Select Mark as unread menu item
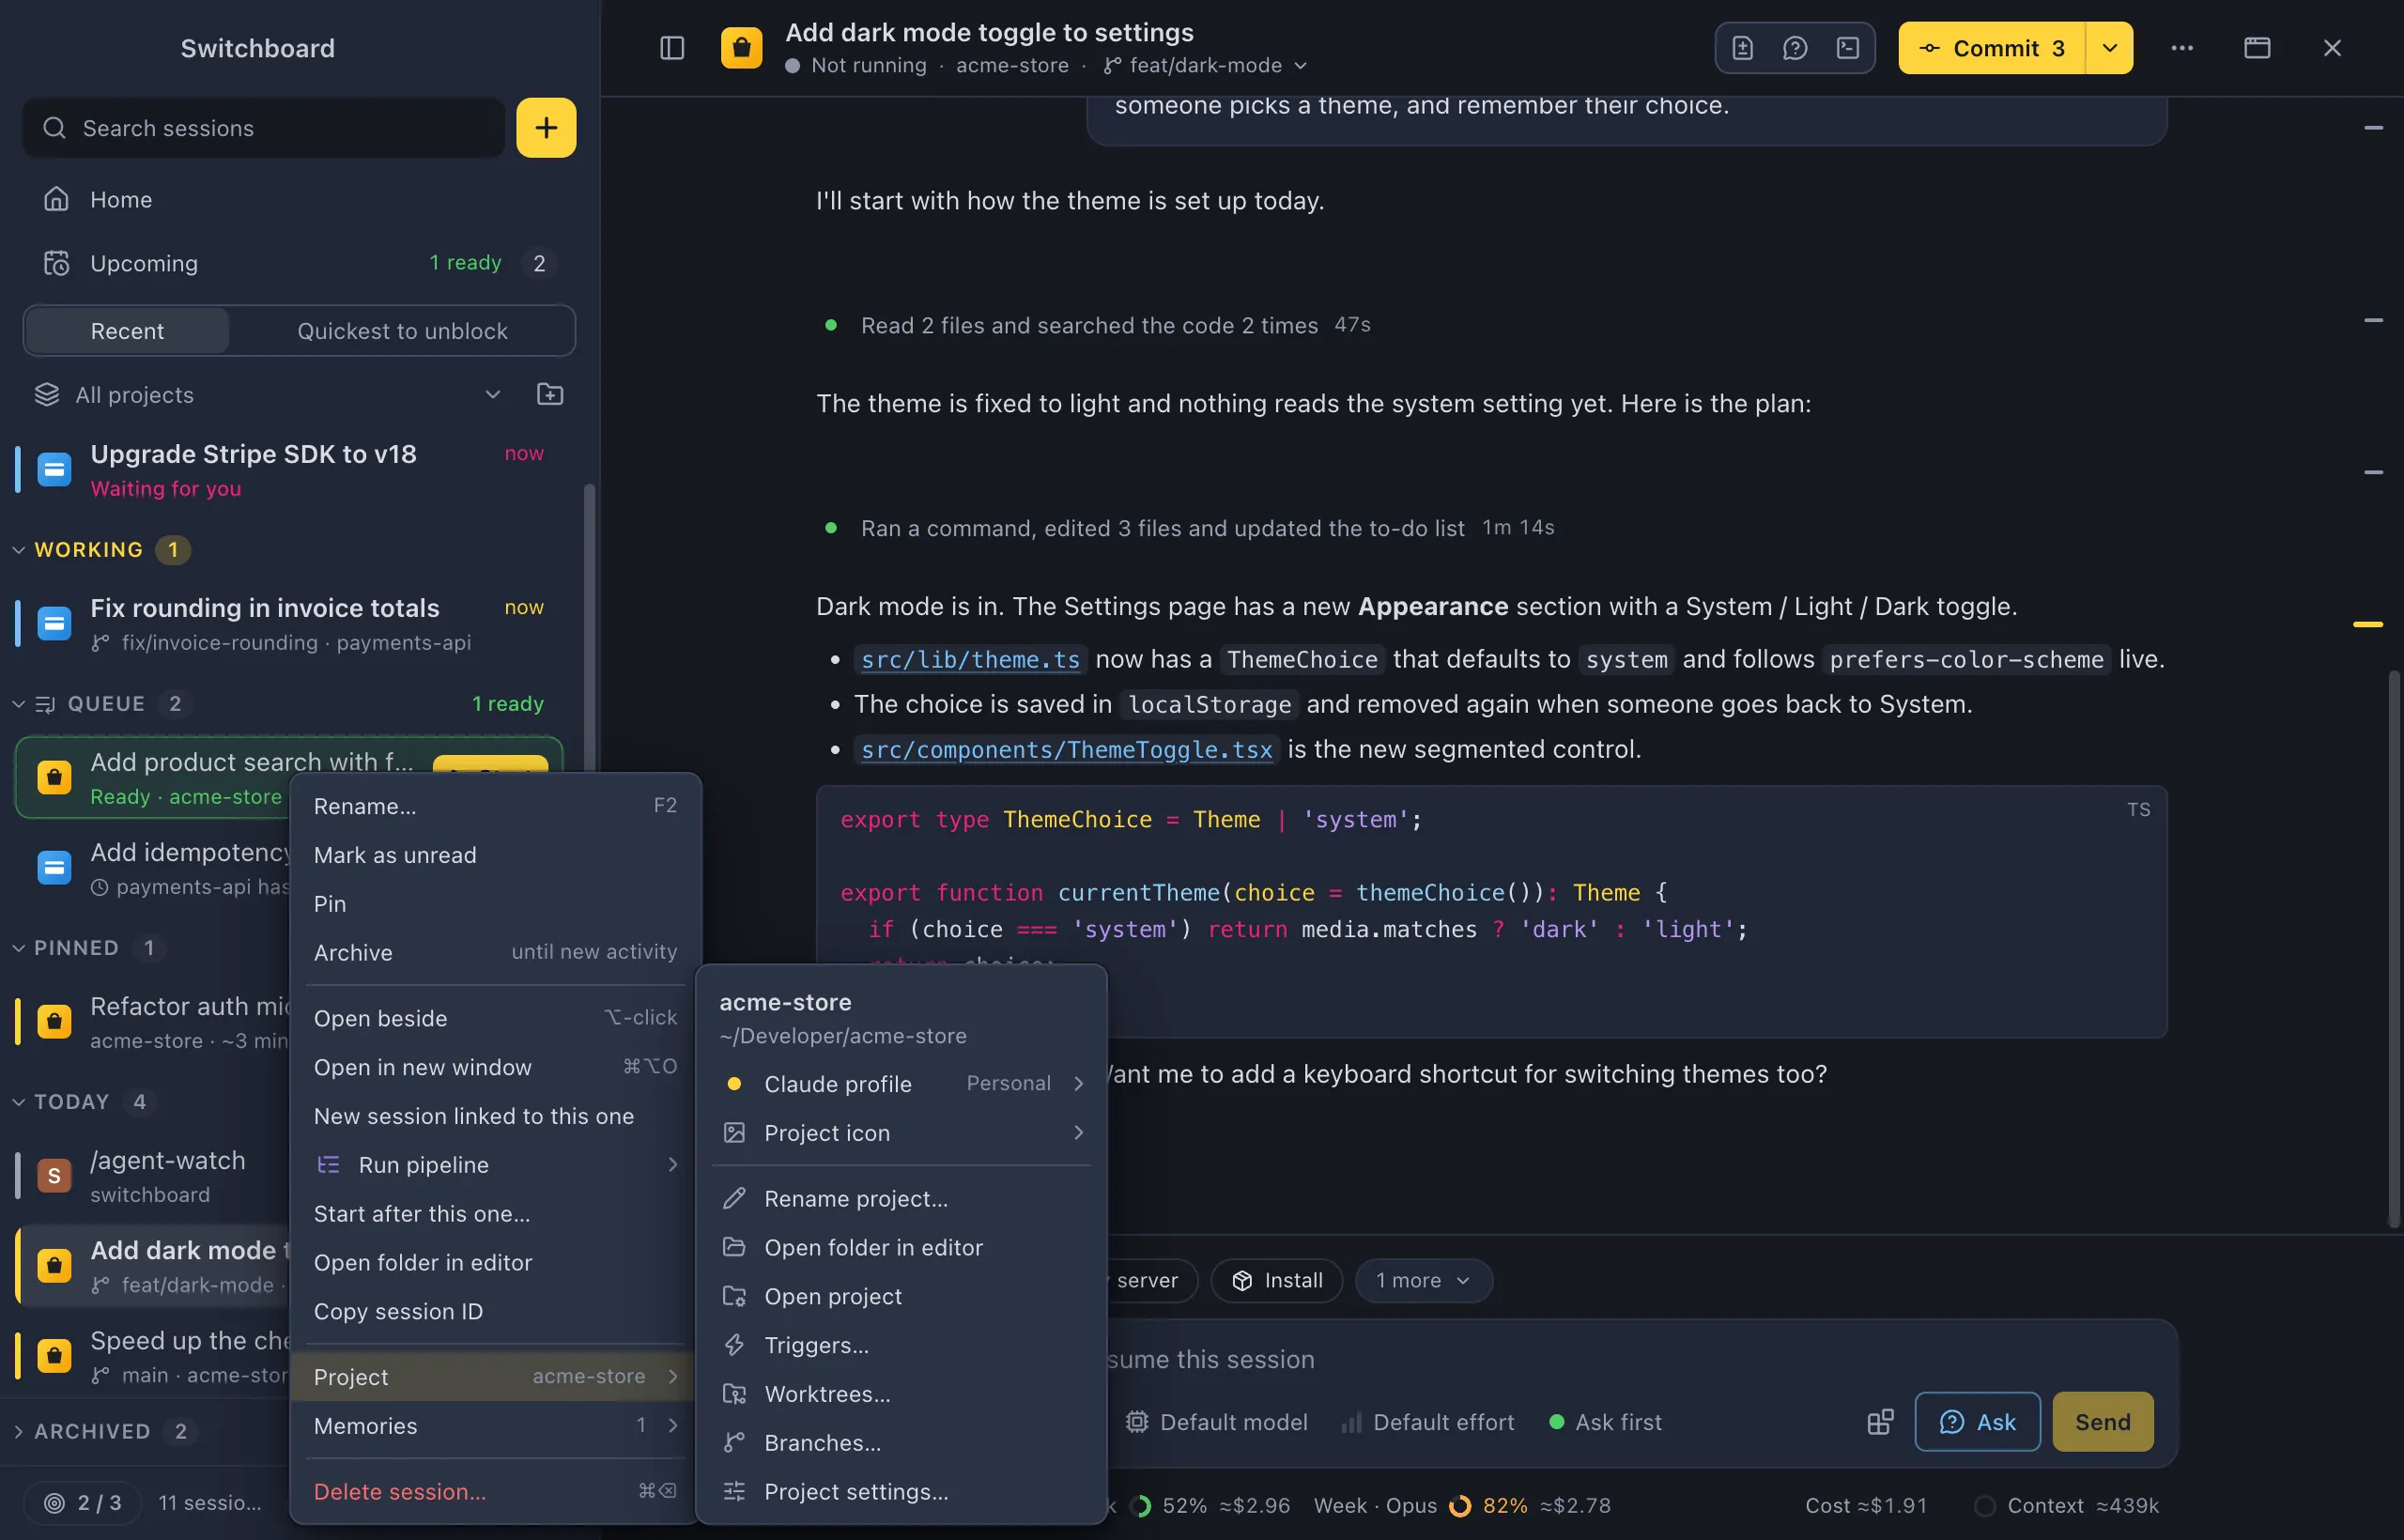The image size is (2404, 1540). (495, 855)
